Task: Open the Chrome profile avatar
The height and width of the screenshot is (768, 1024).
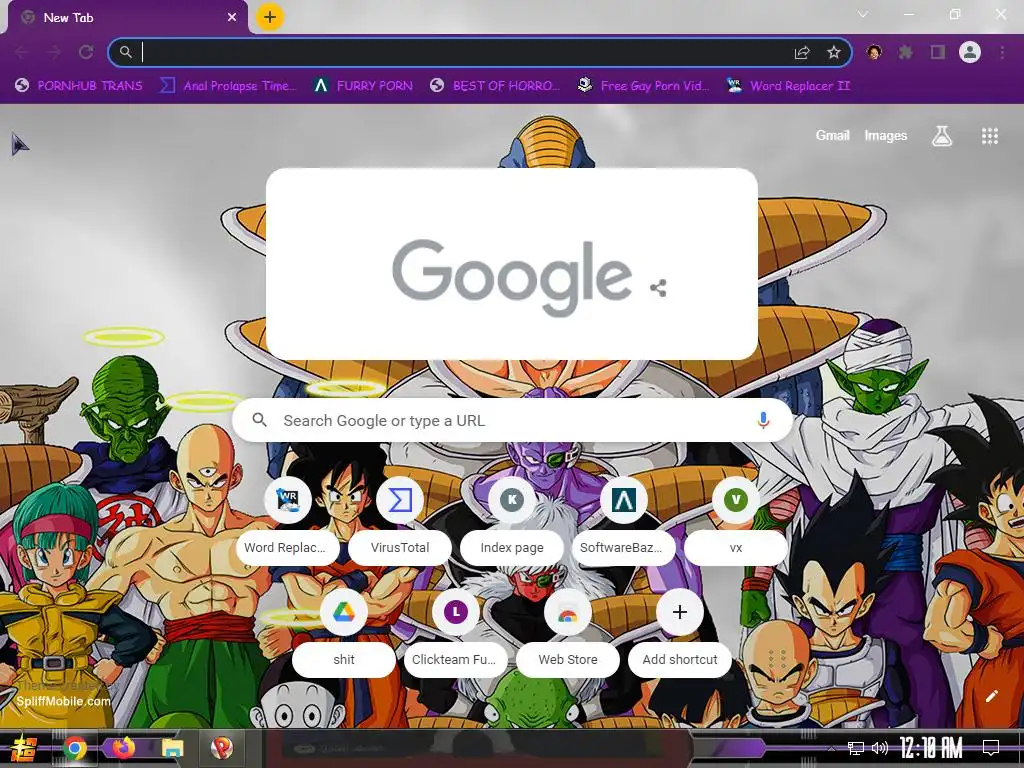Action: tap(970, 52)
